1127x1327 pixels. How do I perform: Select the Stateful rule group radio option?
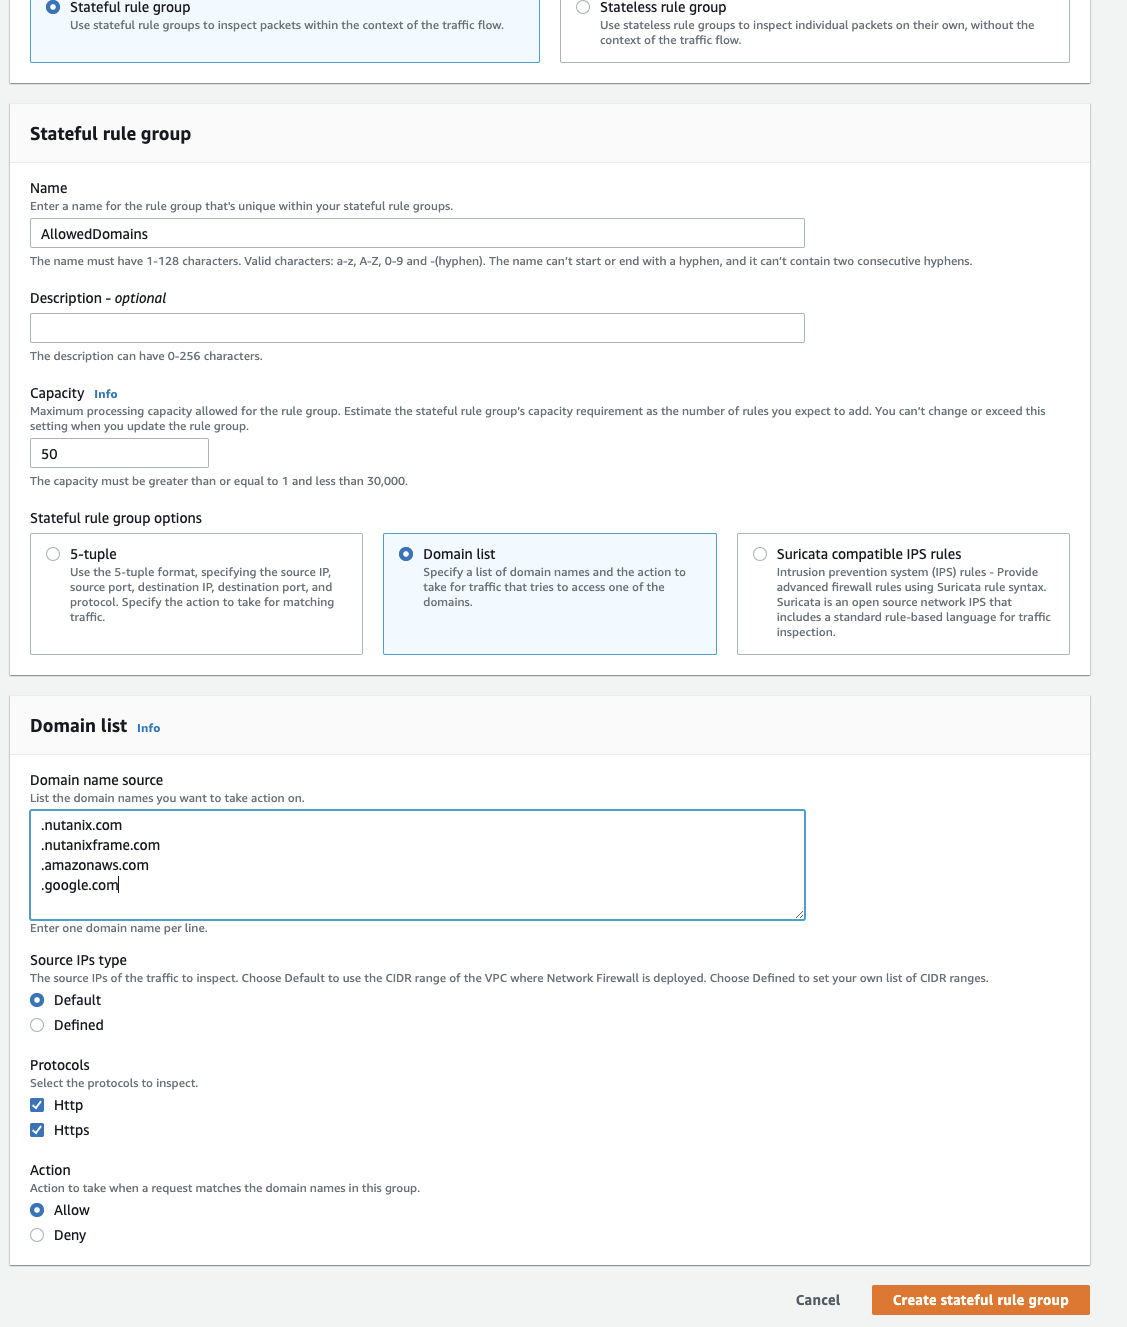tap(53, 7)
